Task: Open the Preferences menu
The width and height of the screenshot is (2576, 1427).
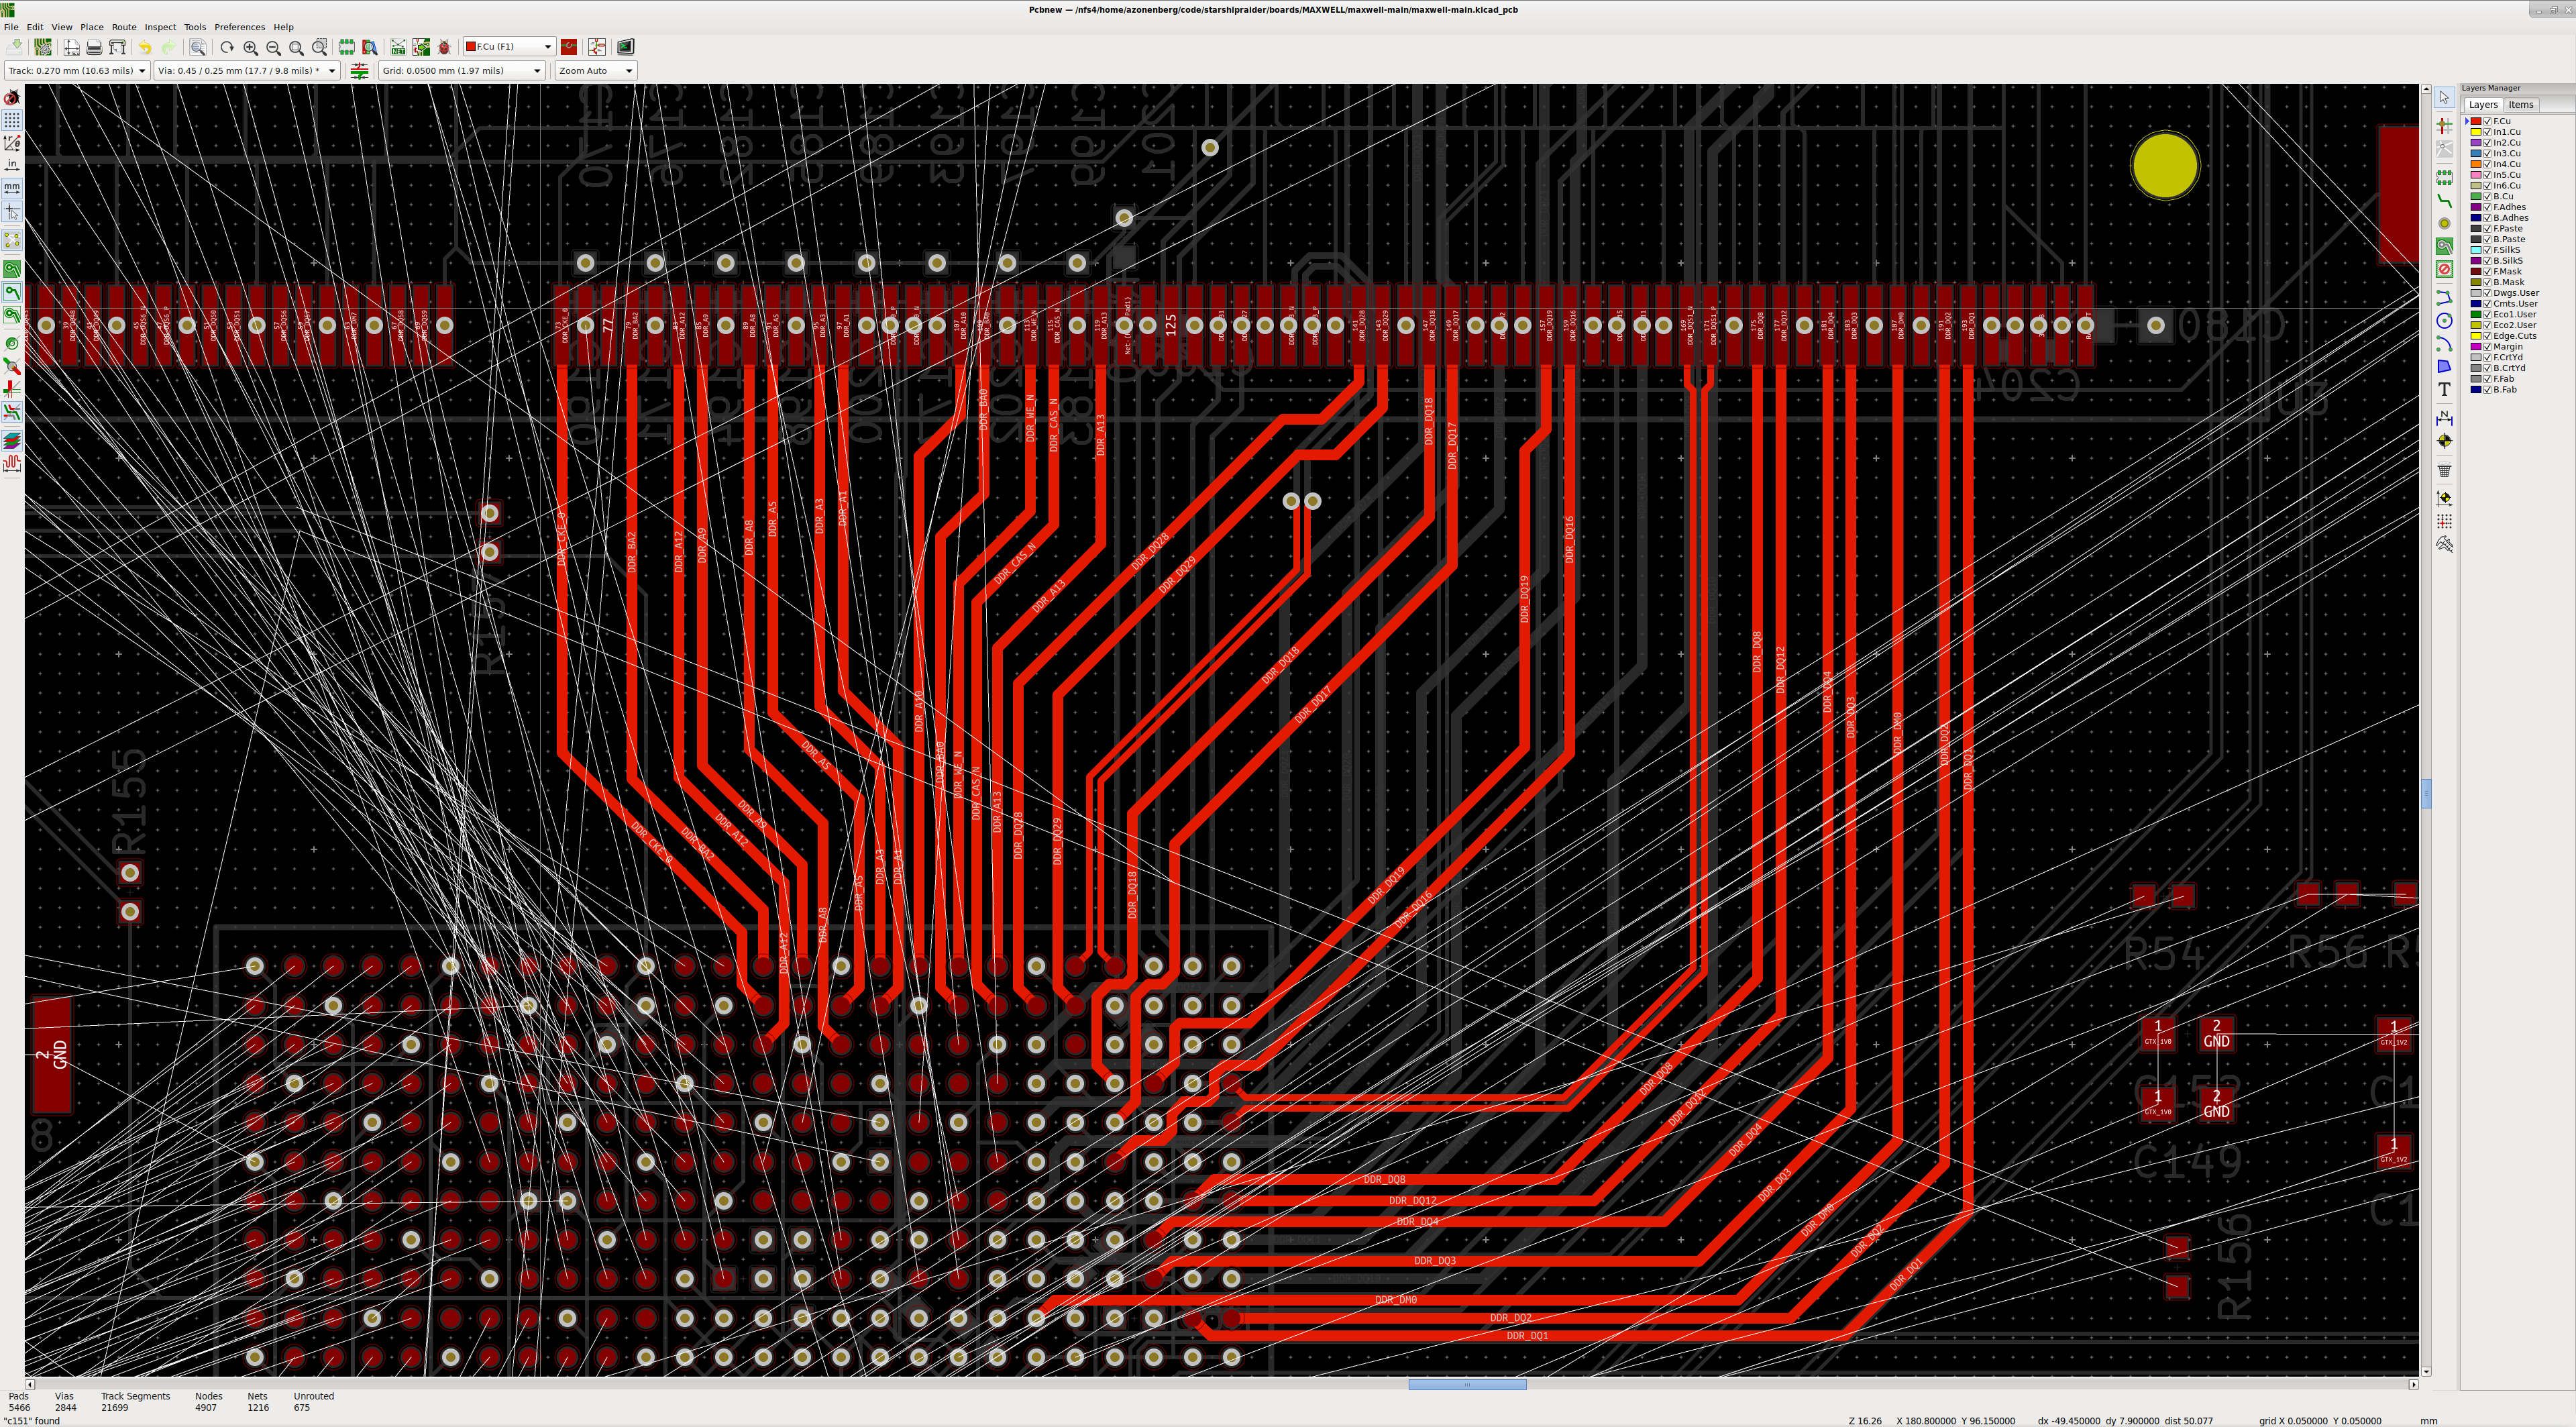Action: [x=239, y=27]
